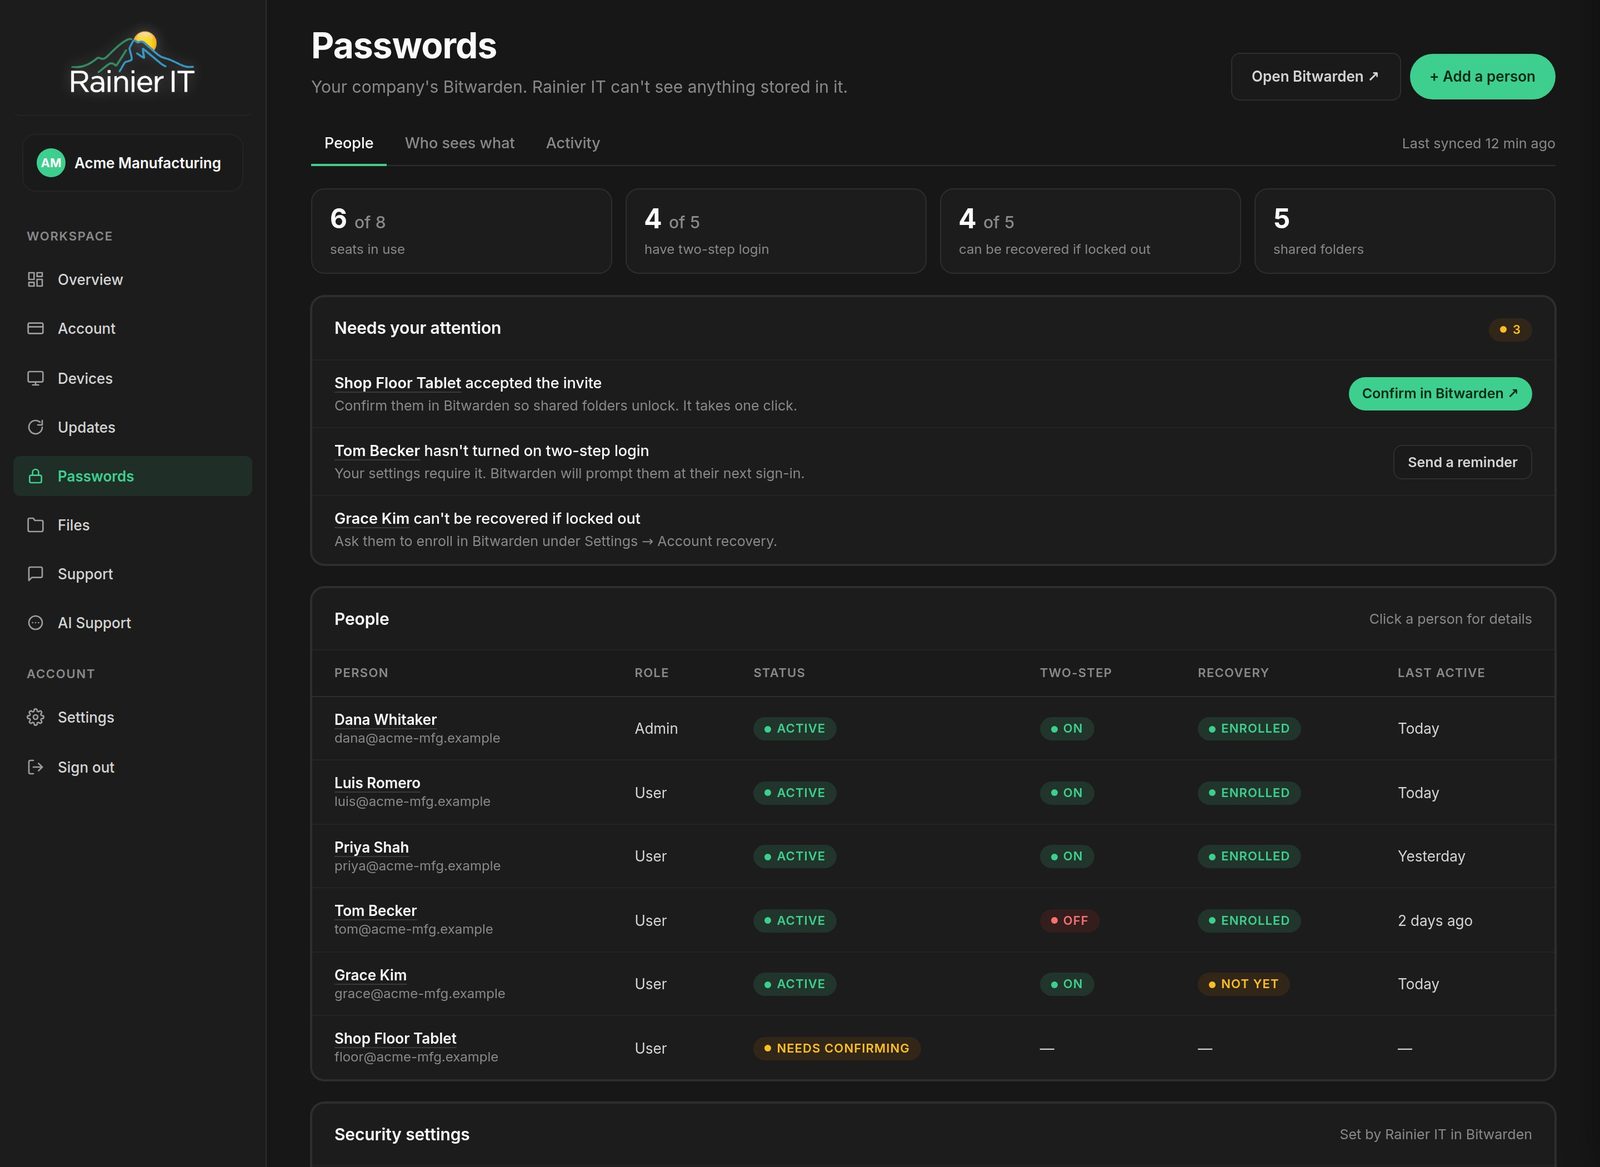This screenshot has height=1167, width=1600.
Task: Click the TWO-STEP column header
Action: [1076, 673]
